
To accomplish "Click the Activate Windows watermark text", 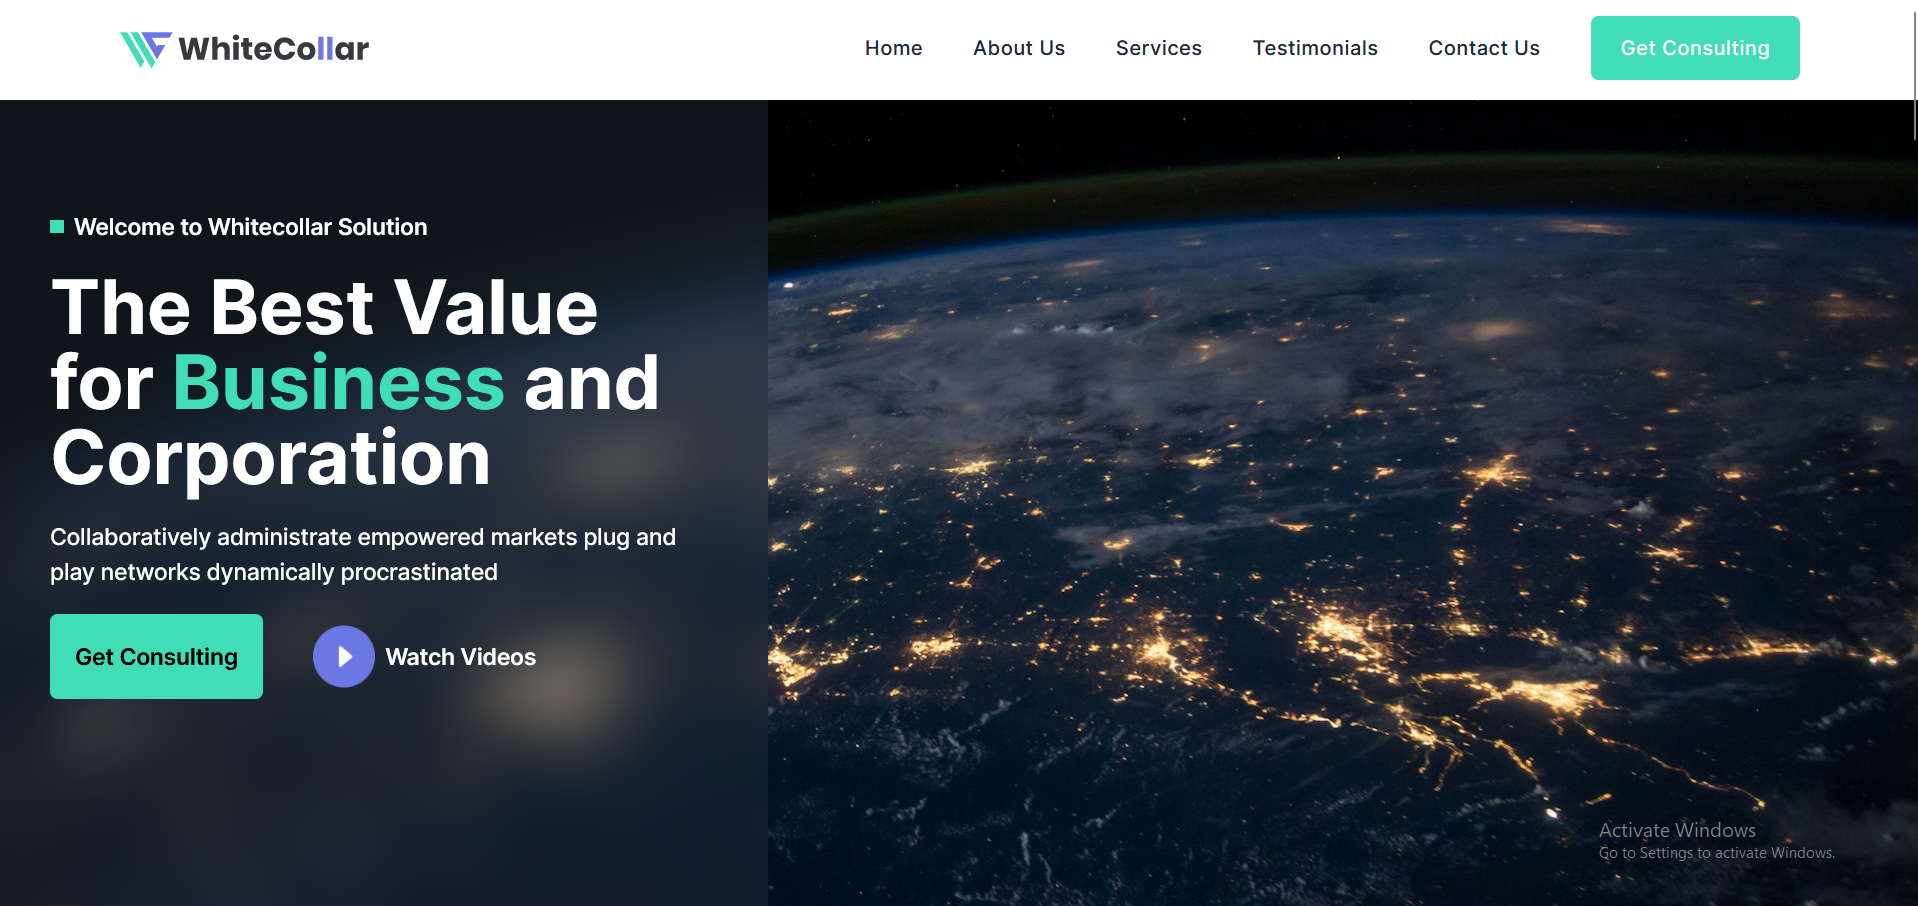I will click(1676, 830).
